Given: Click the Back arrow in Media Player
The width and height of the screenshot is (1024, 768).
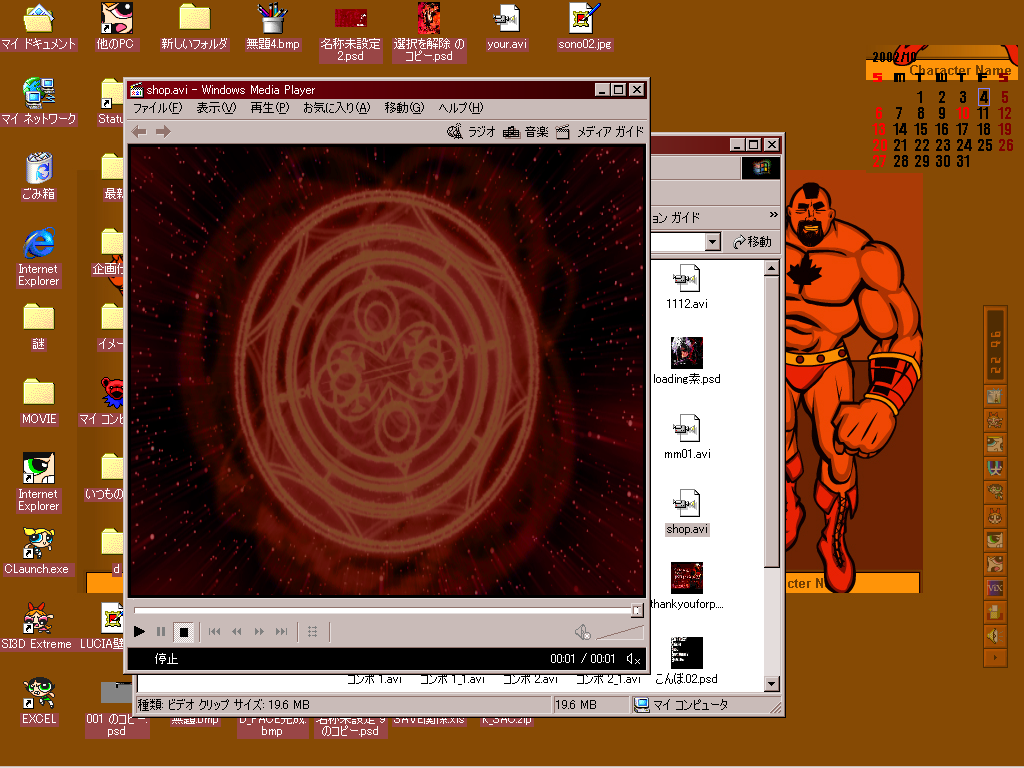Looking at the screenshot, I should (139, 132).
